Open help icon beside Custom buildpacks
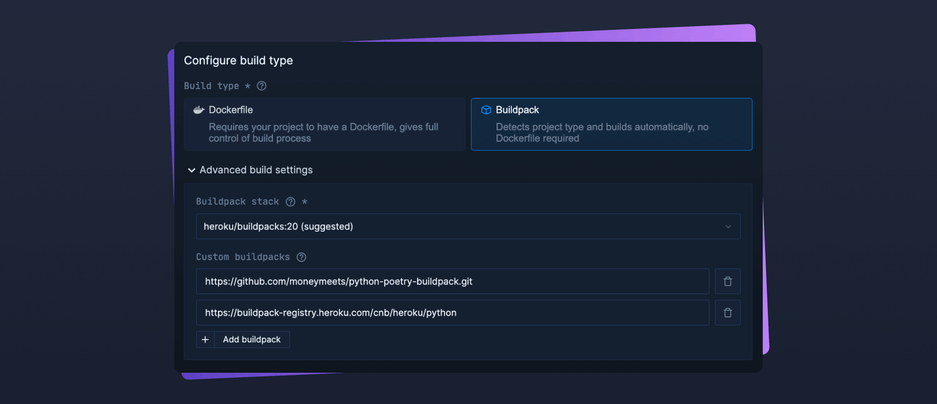This screenshot has width=937, height=404. tap(301, 257)
